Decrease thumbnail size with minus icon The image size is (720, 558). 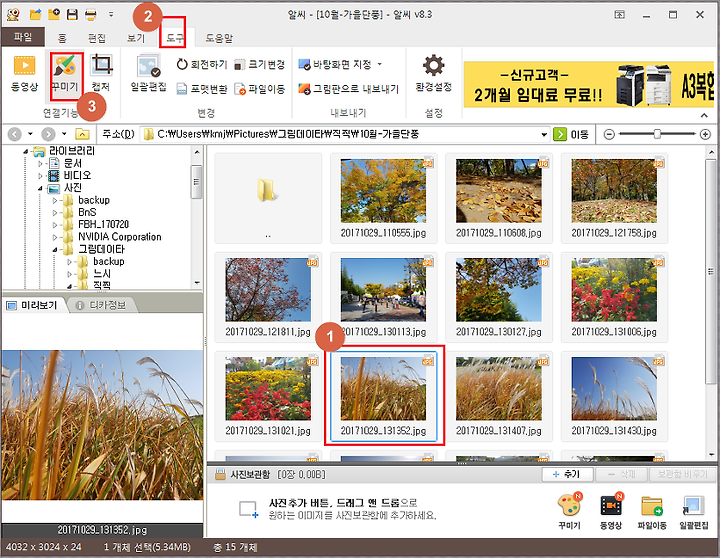pyautogui.click(x=609, y=134)
